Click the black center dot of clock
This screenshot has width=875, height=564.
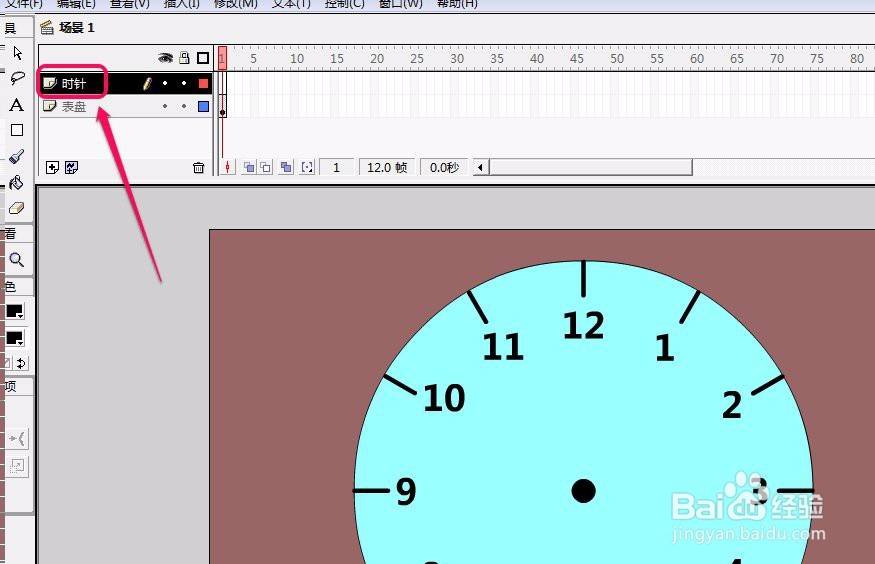coord(584,491)
